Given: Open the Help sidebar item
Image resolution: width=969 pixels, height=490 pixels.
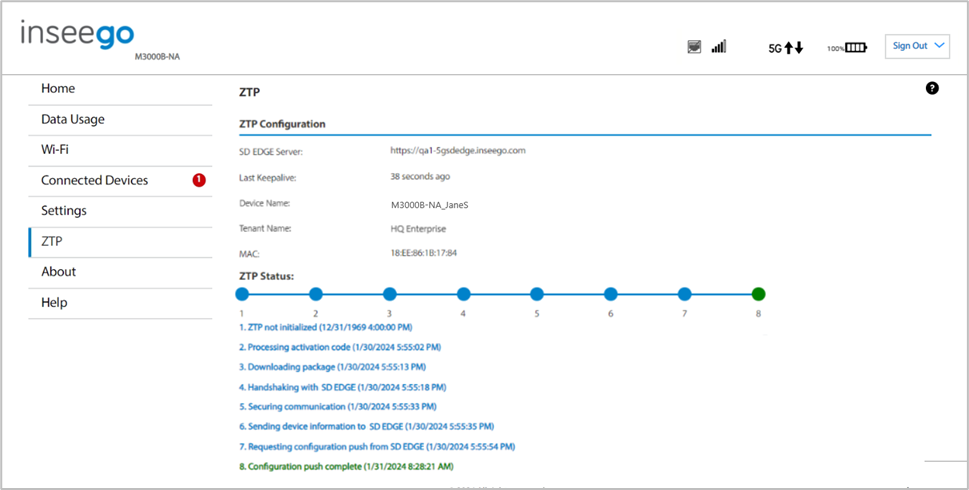Looking at the screenshot, I should [x=120, y=303].
